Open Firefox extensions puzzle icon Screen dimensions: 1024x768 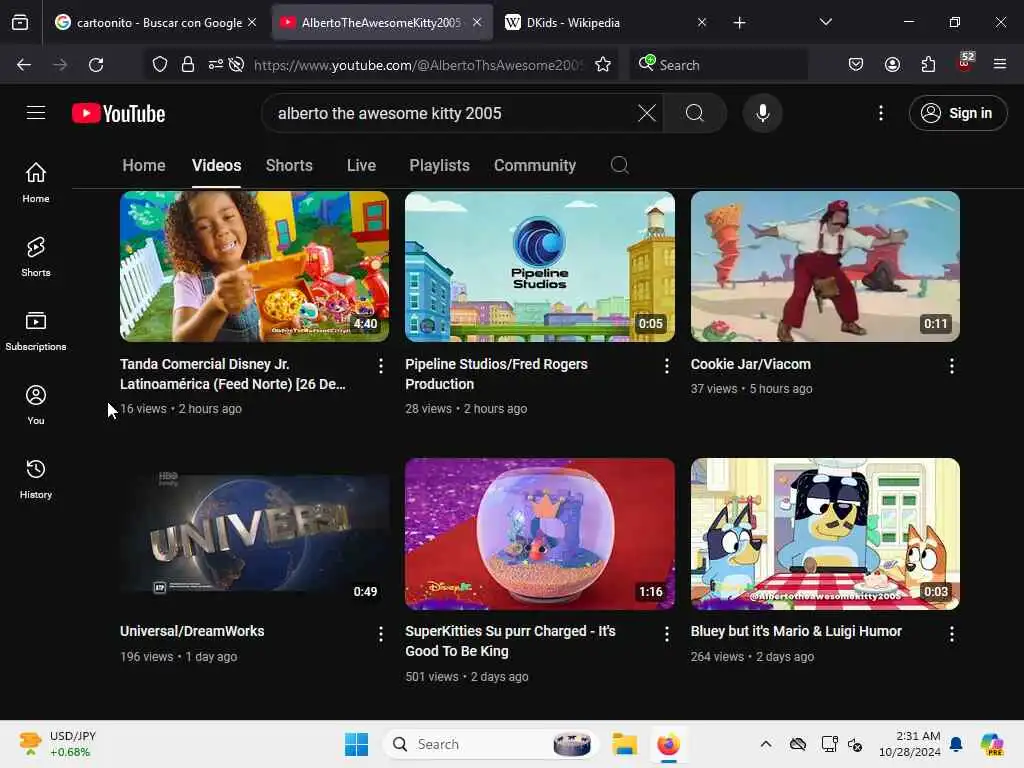coord(928,64)
